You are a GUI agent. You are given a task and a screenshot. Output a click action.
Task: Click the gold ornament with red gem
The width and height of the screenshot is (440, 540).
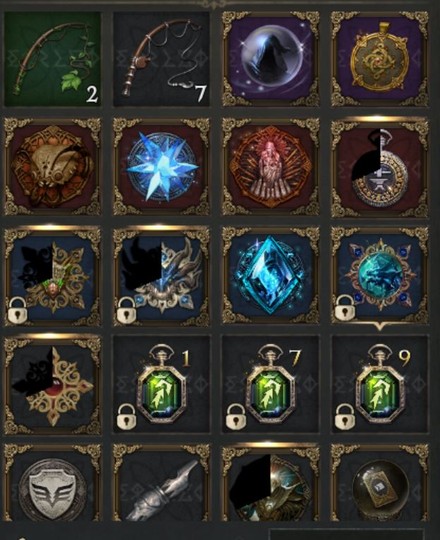[x=52, y=384]
